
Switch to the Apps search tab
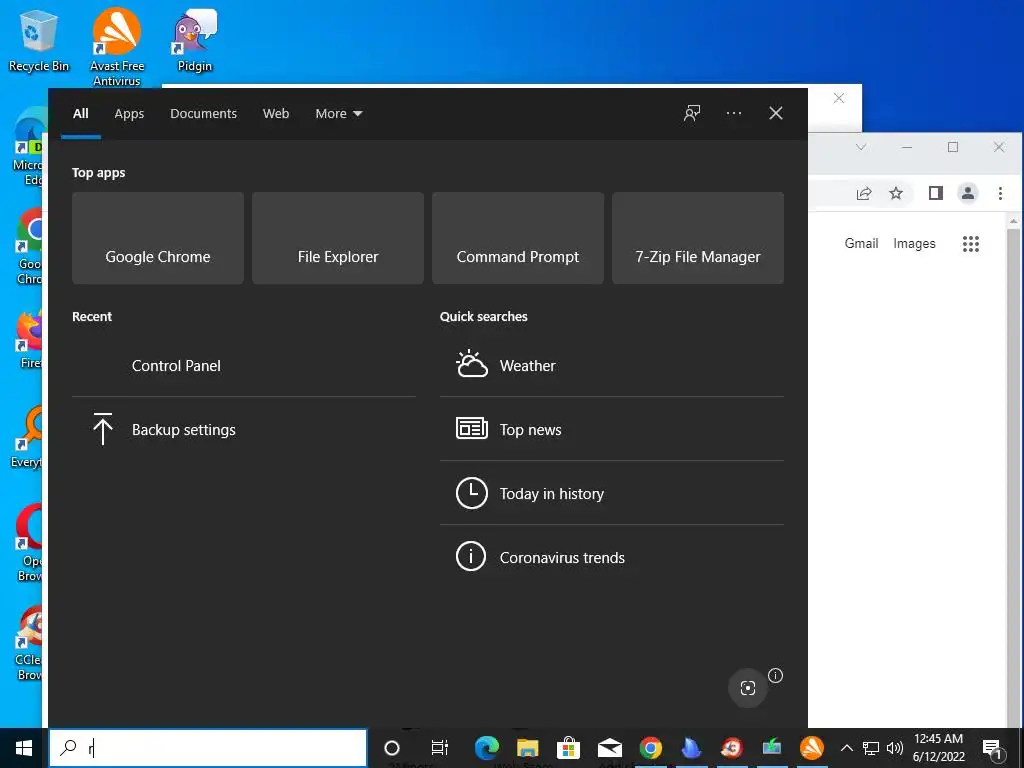(x=129, y=114)
